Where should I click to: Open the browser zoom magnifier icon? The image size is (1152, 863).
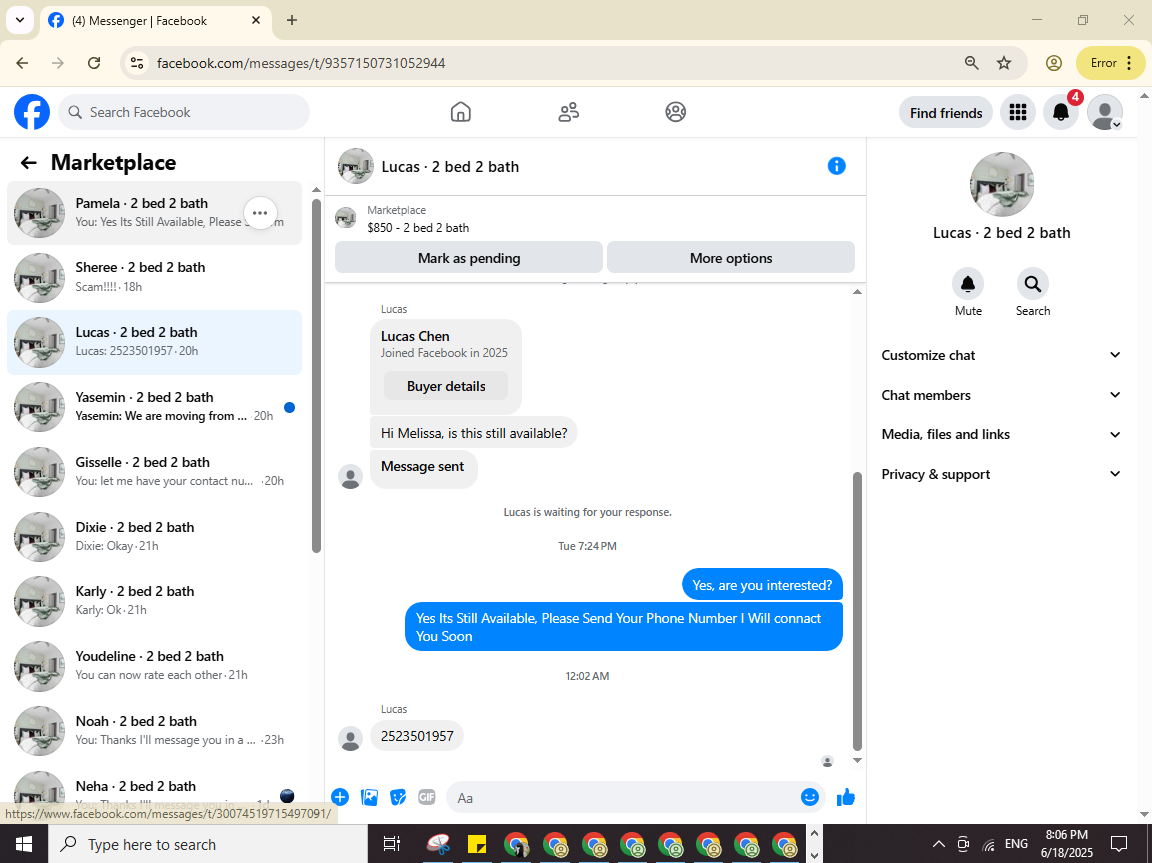click(971, 63)
